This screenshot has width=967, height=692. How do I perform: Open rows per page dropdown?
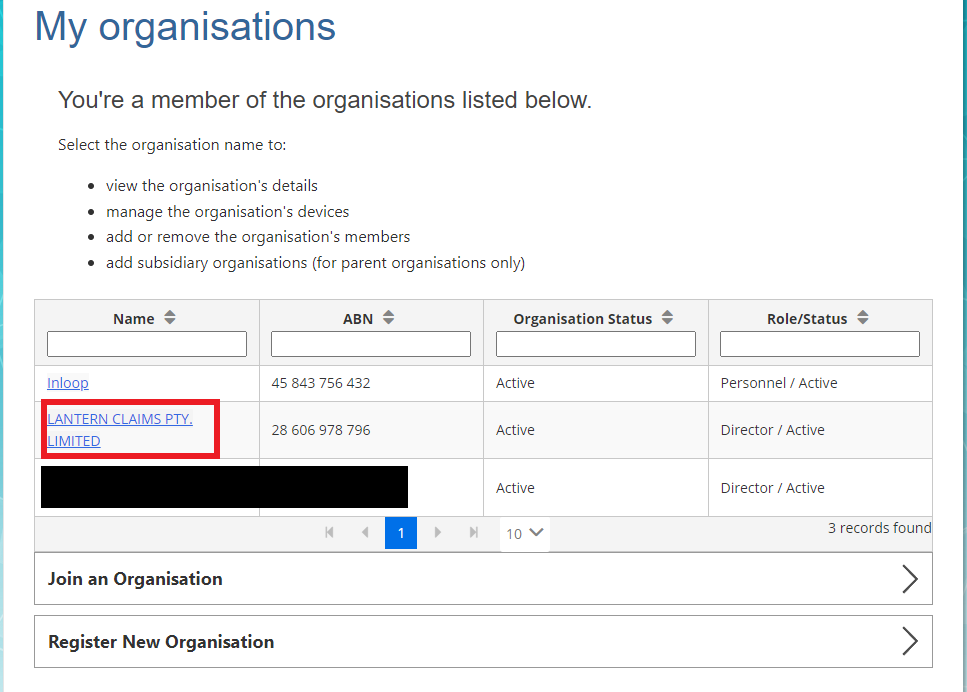[x=524, y=533]
